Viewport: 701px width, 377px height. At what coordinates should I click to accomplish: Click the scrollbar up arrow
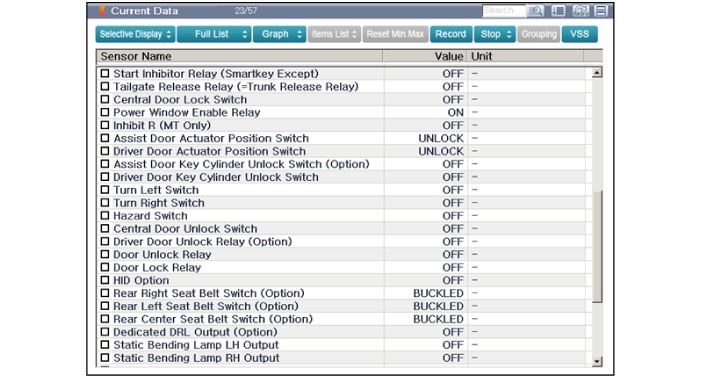point(596,72)
